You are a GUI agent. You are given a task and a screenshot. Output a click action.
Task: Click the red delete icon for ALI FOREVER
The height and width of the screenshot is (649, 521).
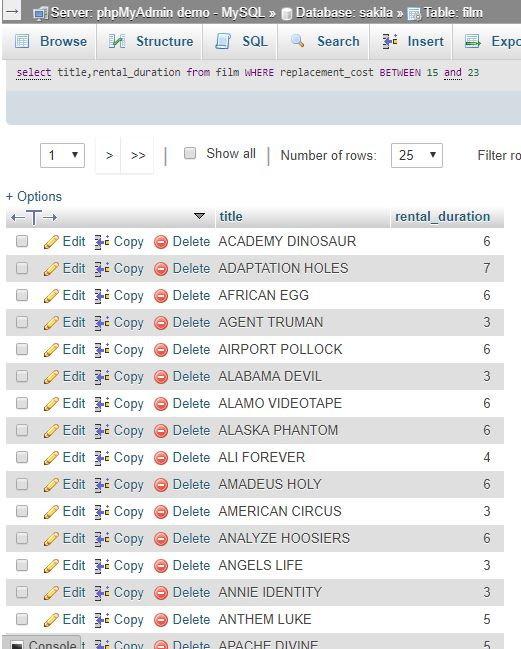[x=161, y=458]
